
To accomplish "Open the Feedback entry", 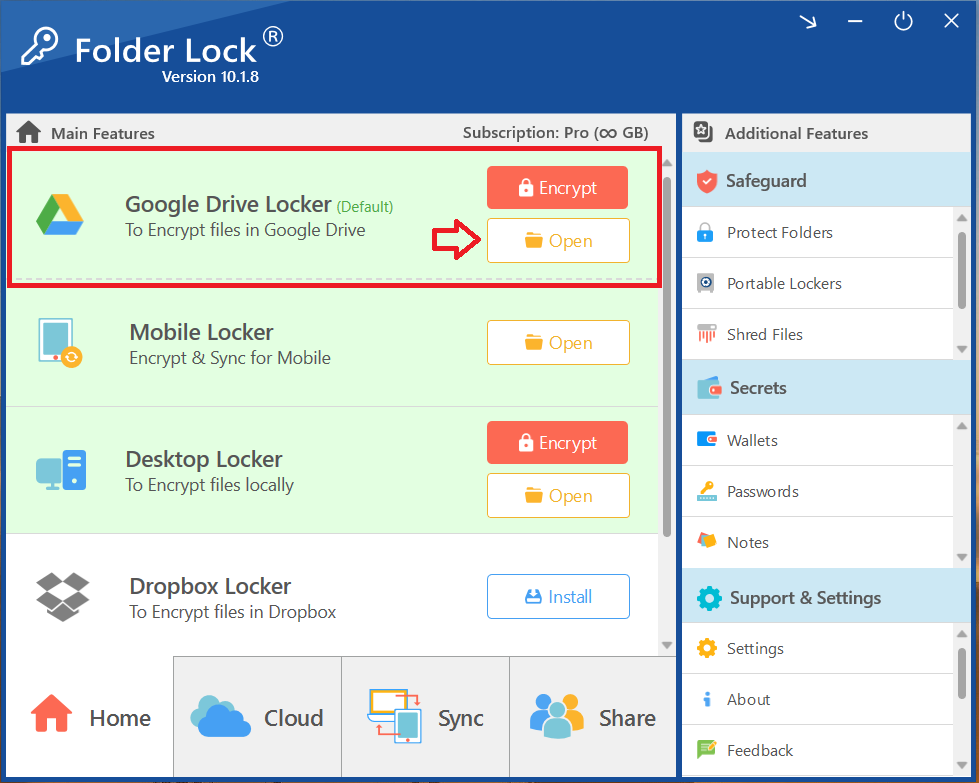I will [818, 750].
